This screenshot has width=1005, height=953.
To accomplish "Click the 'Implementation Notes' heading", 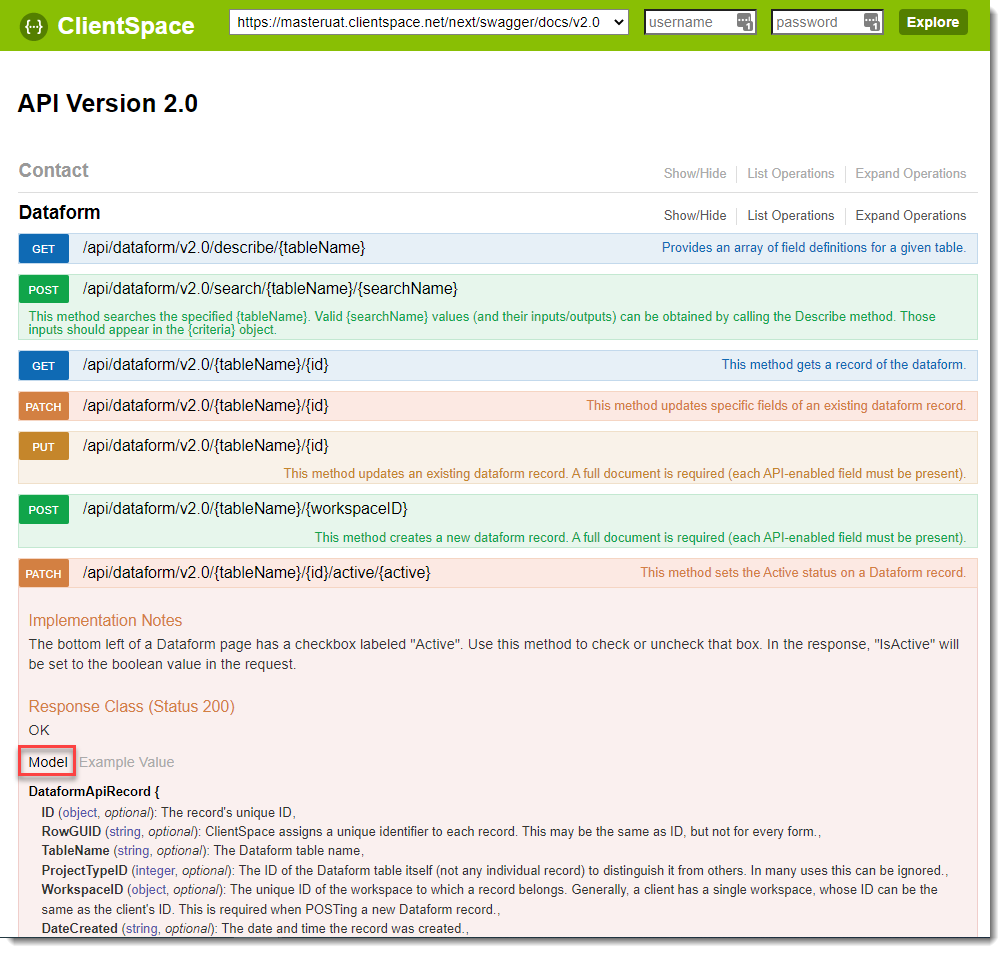I will coord(105,620).
